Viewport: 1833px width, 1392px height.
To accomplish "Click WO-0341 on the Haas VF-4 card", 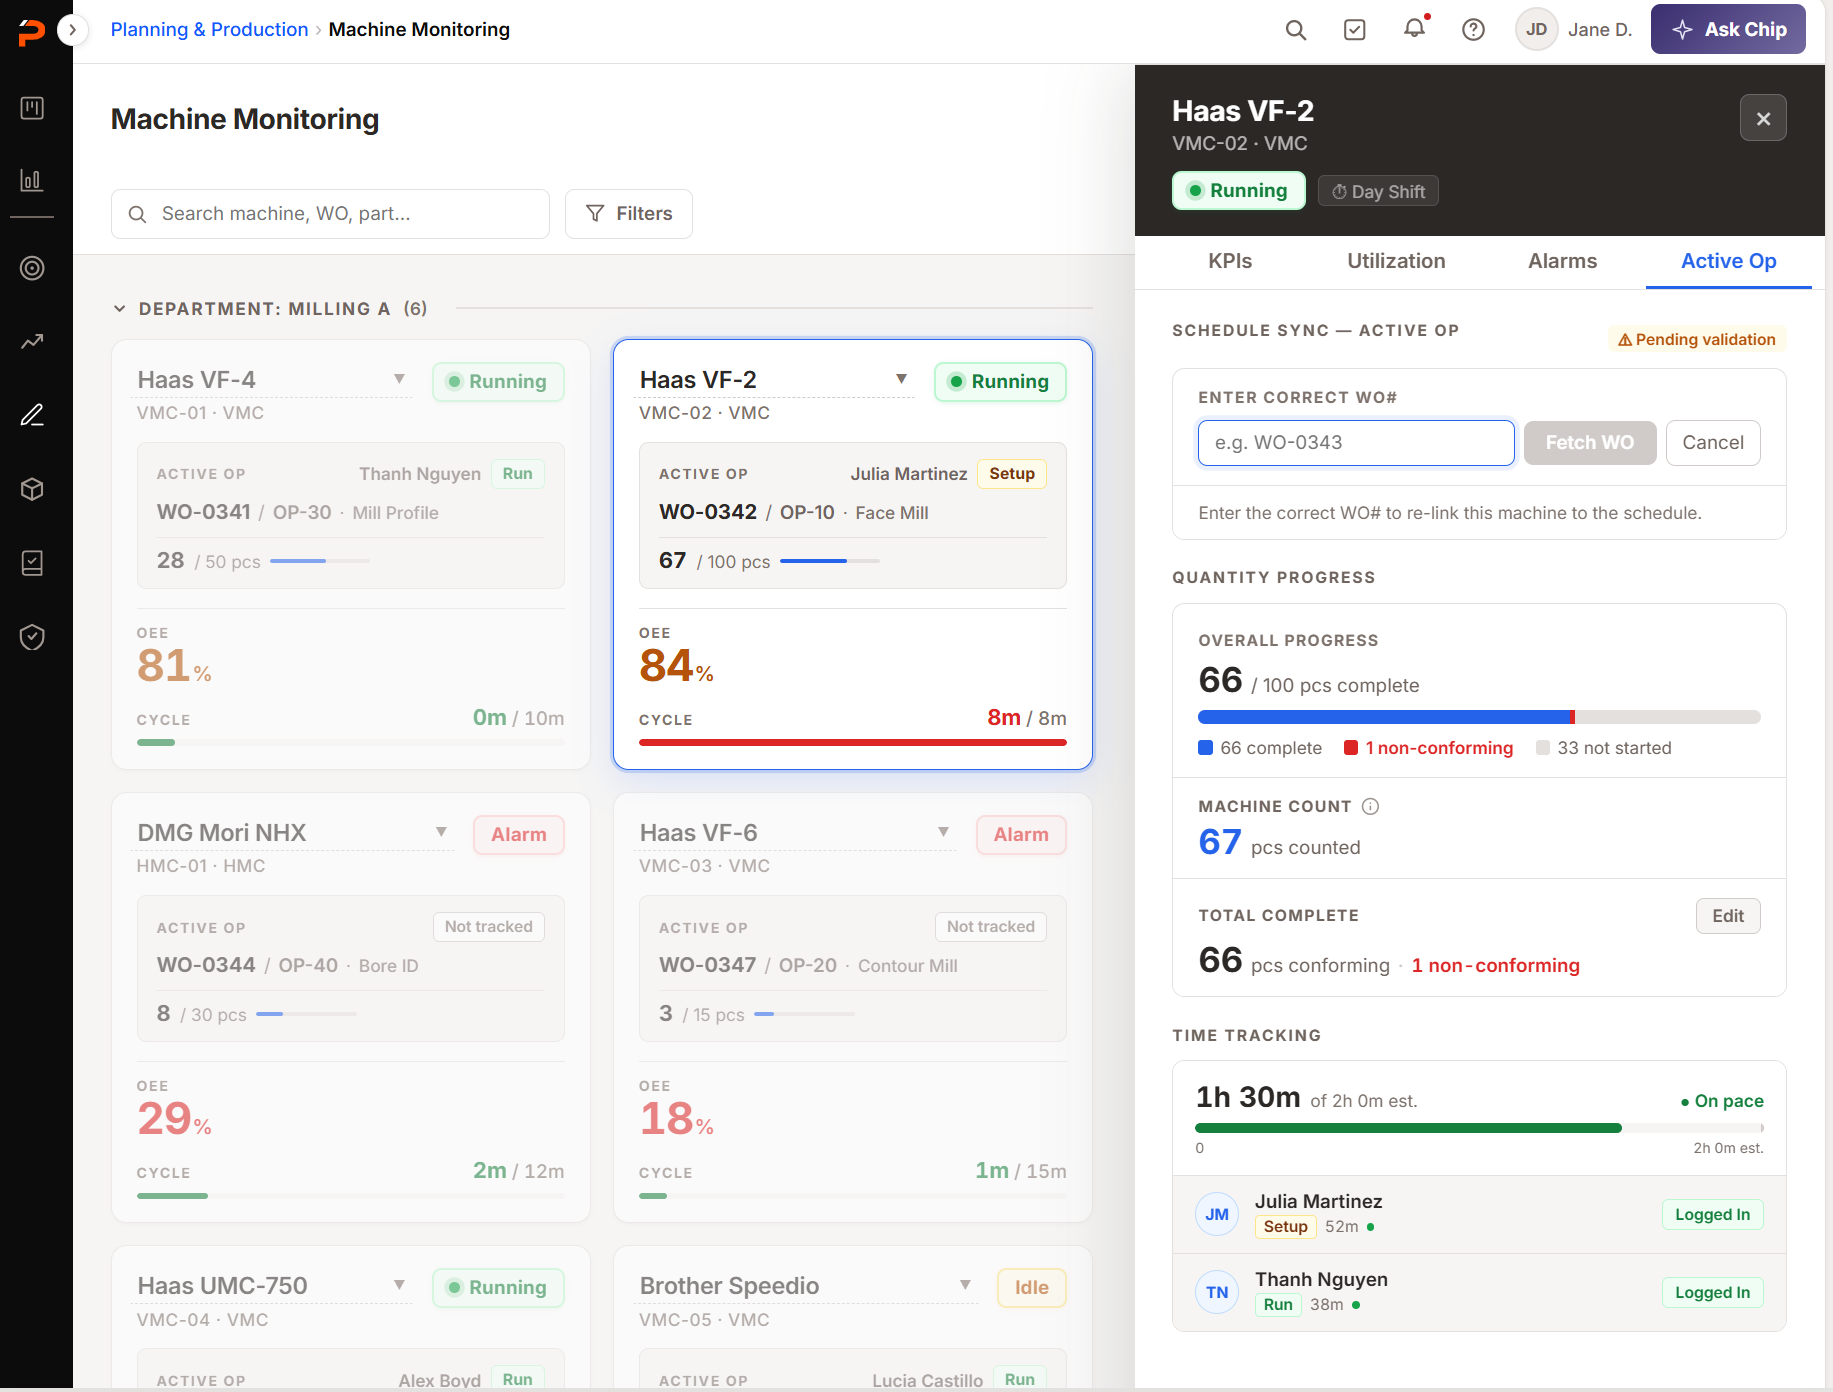I will click(x=204, y=512).
